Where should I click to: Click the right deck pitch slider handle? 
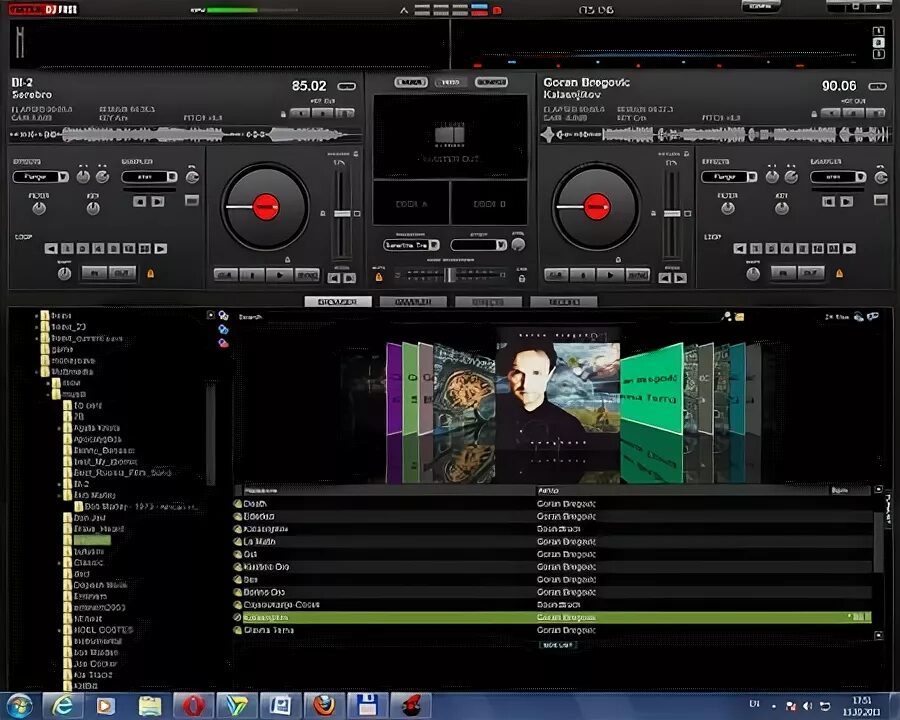point(672,214)
